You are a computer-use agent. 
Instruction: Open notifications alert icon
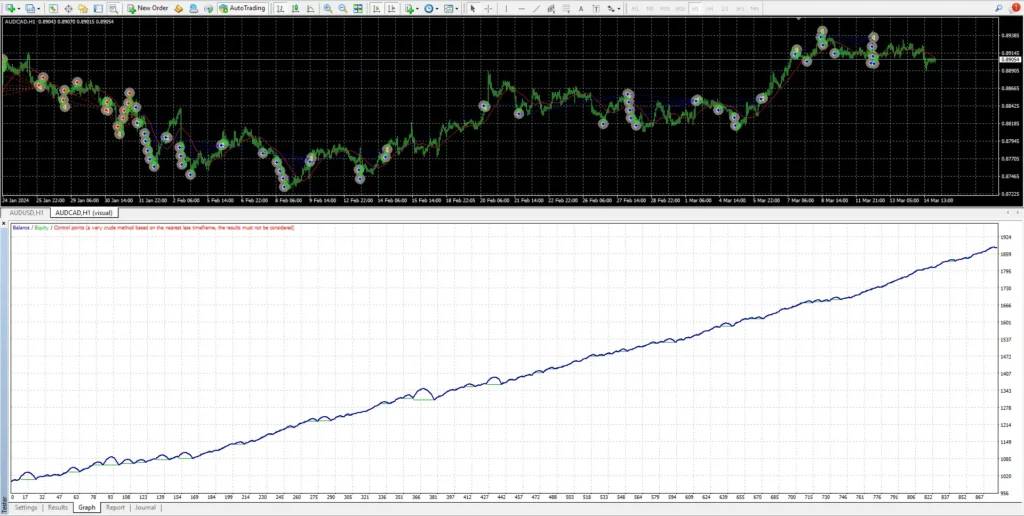1014,8
